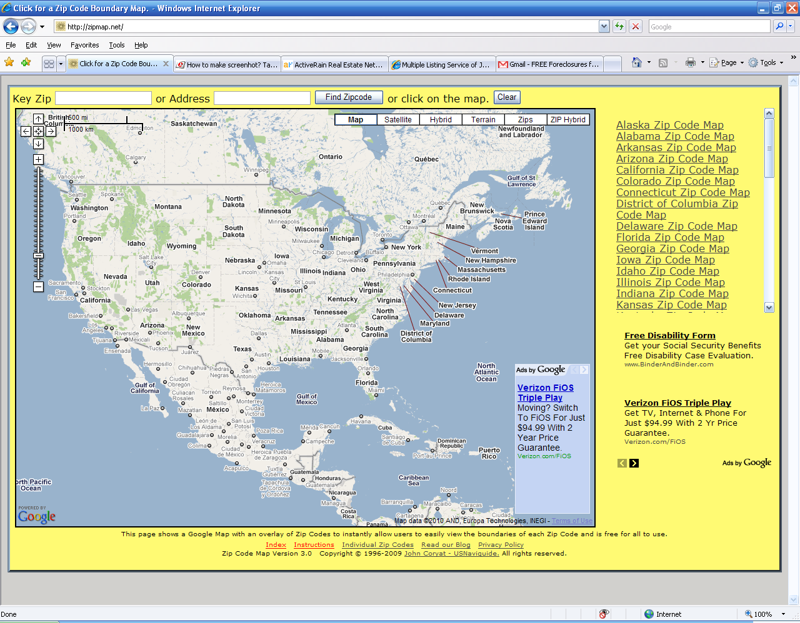800x623 pixels.
Task: Click the state list scroll down arrow
Action: pyautogui.click(x=769, y=307)
